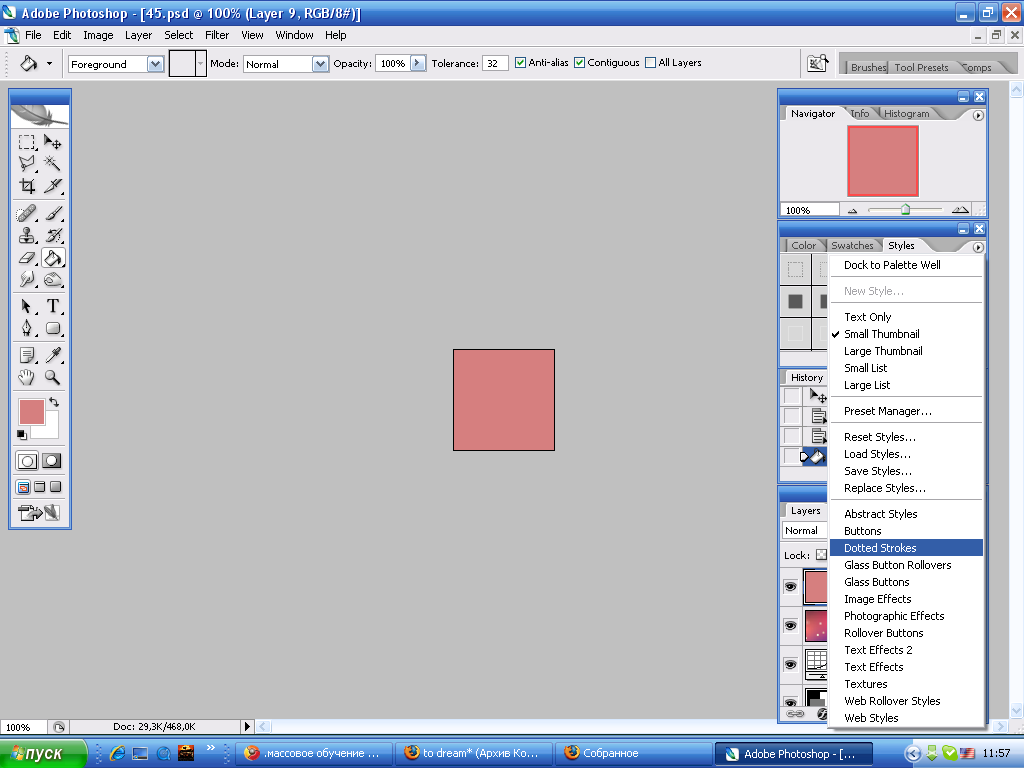Uncheck the Contiguous checkbox
The width and height of the screenshot is (1024, 768).
(579, 63)
